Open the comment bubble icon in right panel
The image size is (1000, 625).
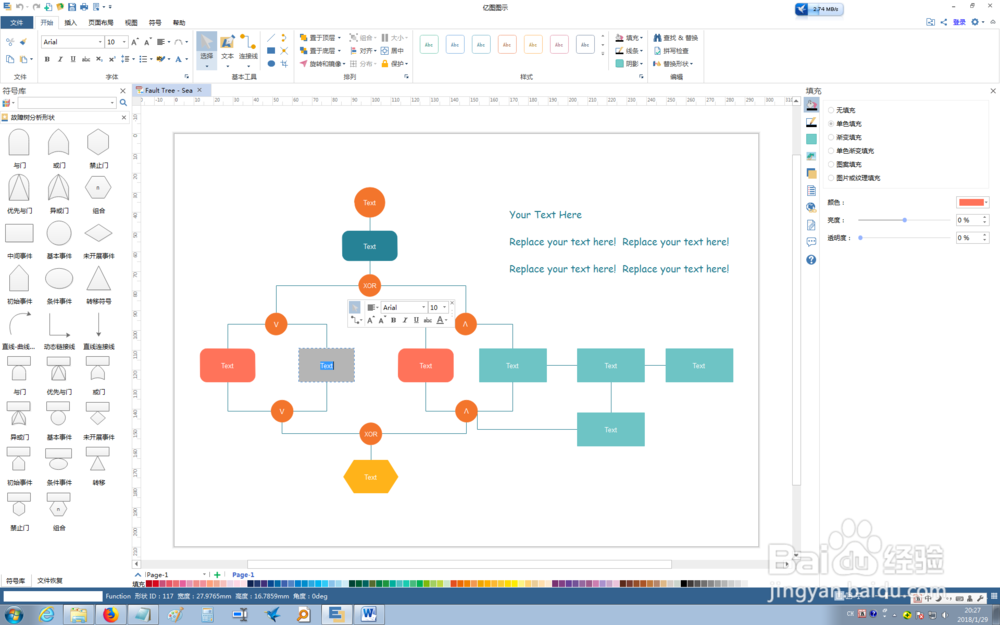click(x=811, y=242)
